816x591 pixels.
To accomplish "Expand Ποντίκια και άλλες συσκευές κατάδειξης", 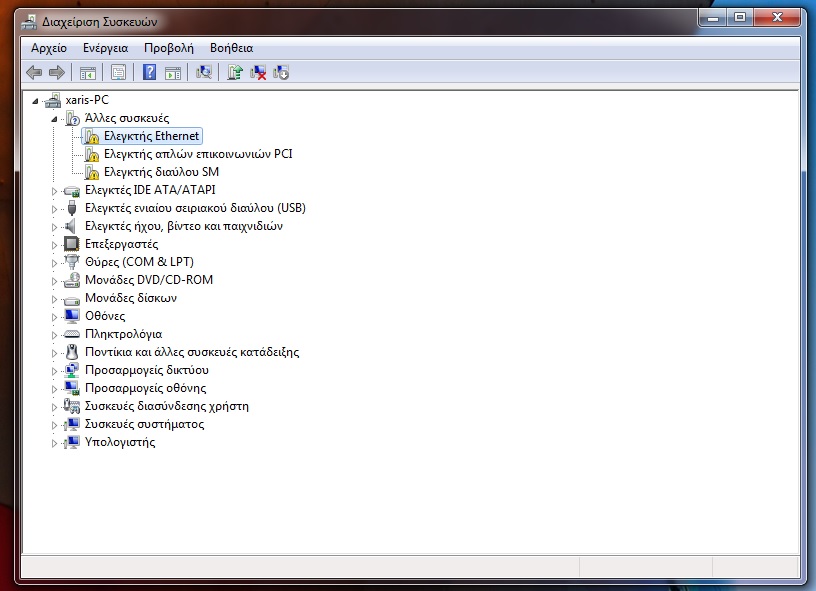I will tap(54, 353).
